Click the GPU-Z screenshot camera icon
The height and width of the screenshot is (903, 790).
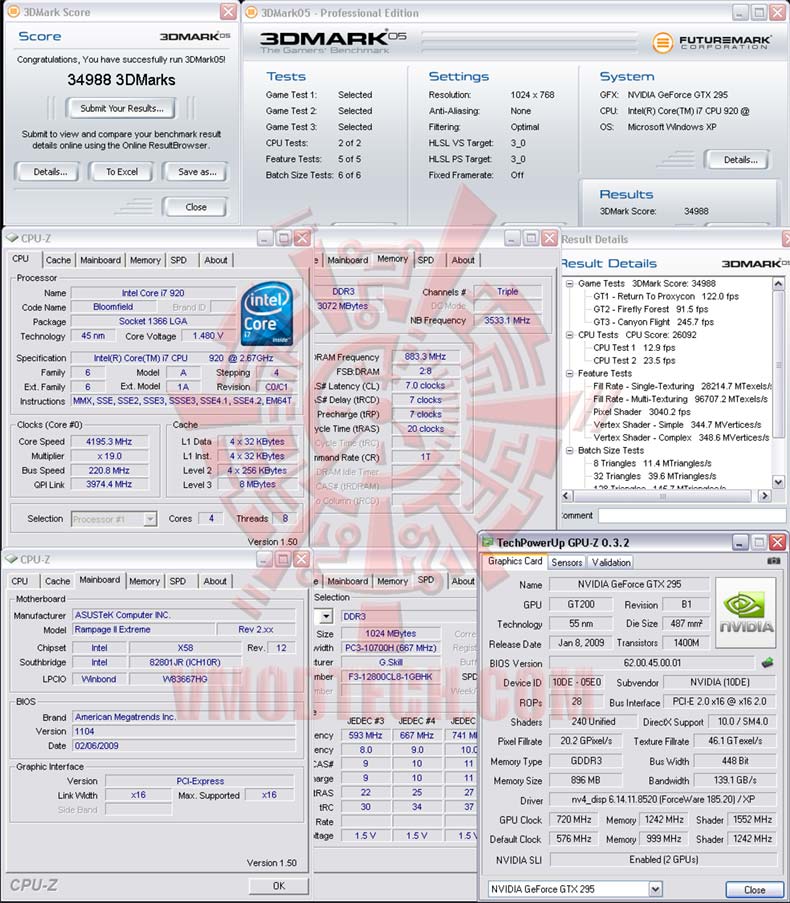click(774, 560)
